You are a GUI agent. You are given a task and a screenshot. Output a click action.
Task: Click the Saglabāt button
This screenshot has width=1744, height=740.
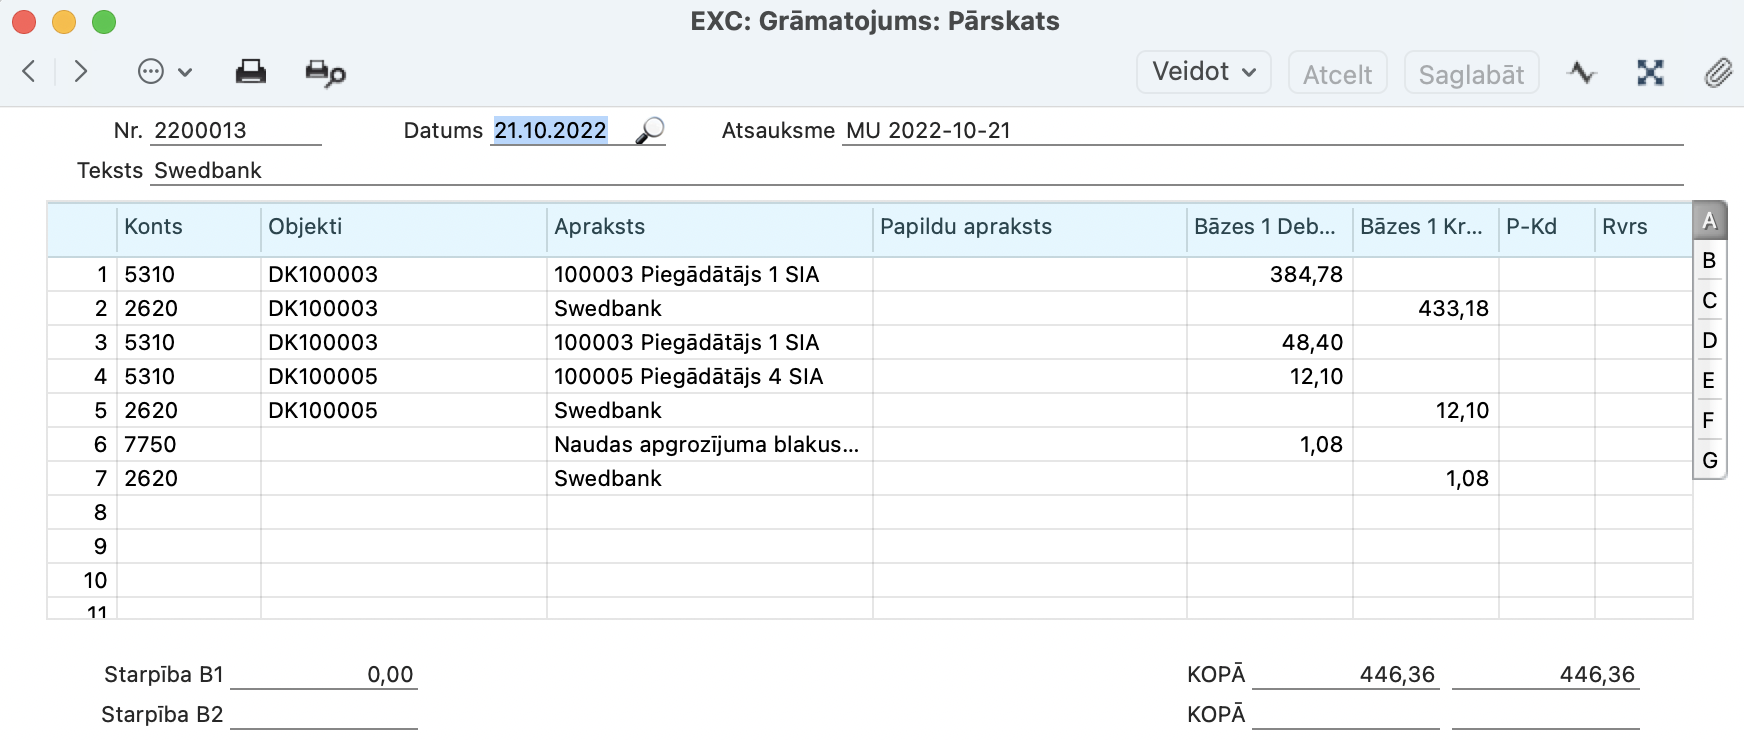[1471, 74]
